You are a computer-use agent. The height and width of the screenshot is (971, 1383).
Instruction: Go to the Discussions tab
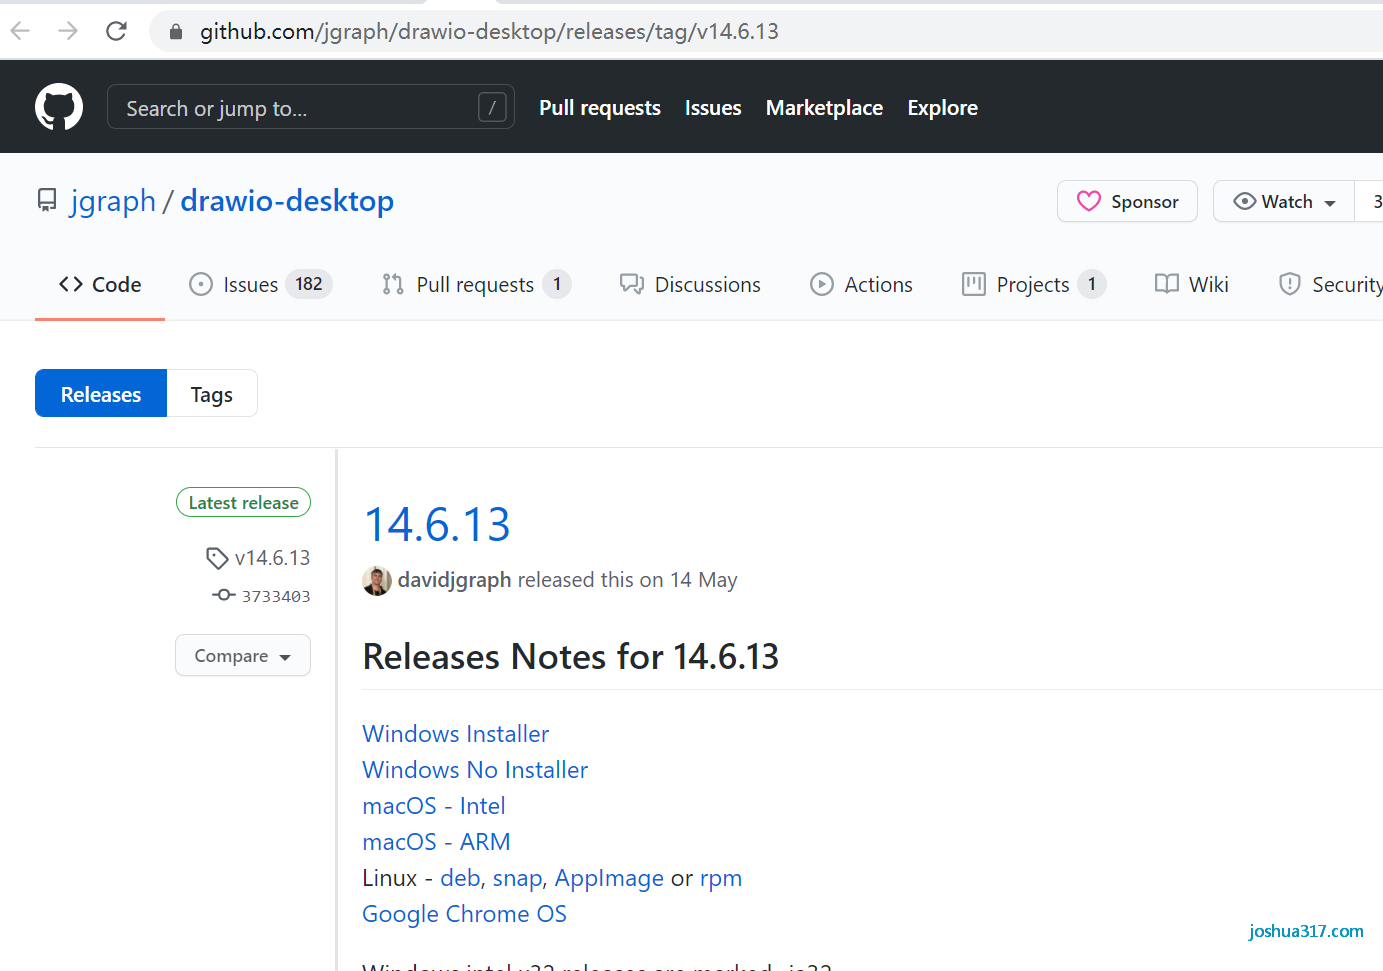[x=690, y=284]
